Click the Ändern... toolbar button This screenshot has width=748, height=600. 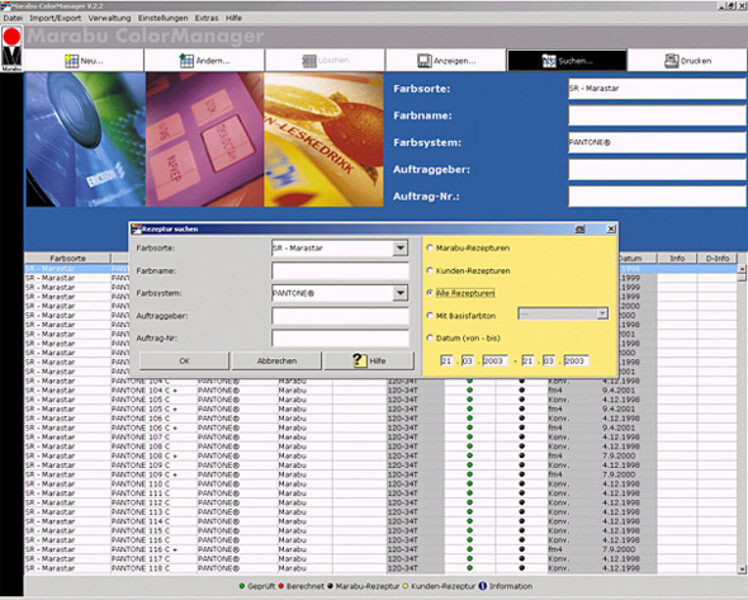point(205,61)
